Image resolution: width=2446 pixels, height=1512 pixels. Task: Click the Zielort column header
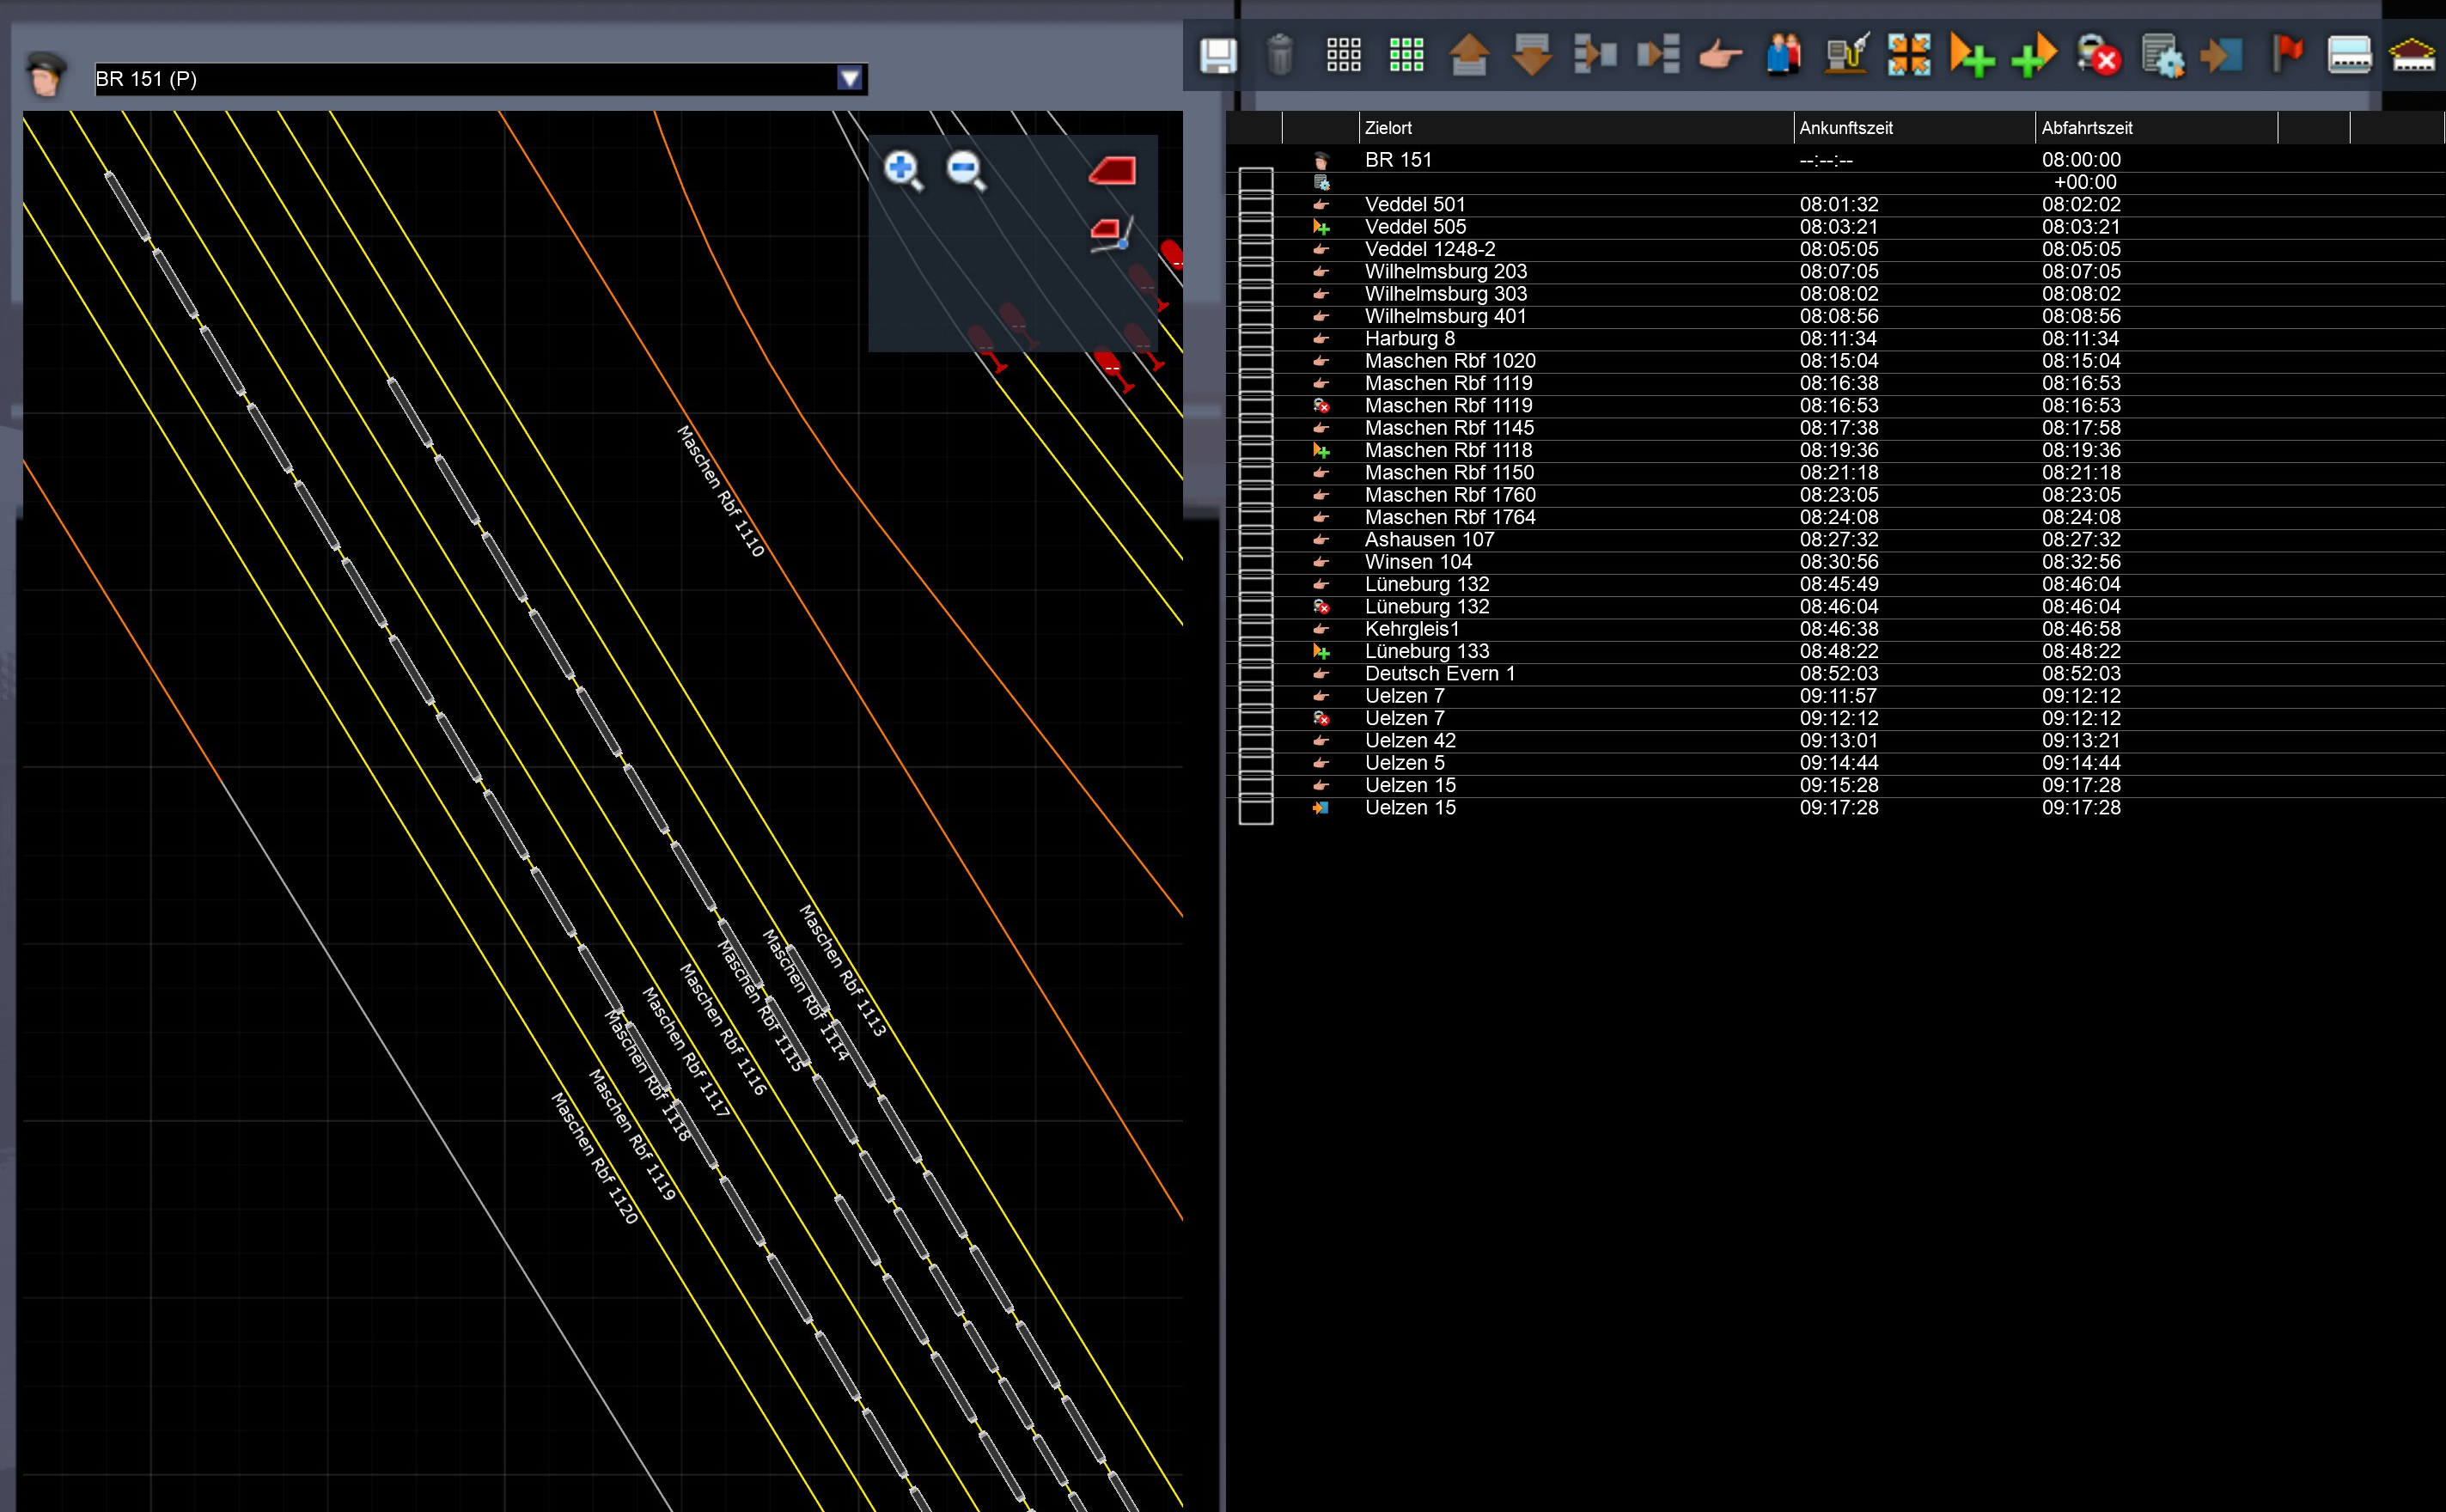(1388, 128)
